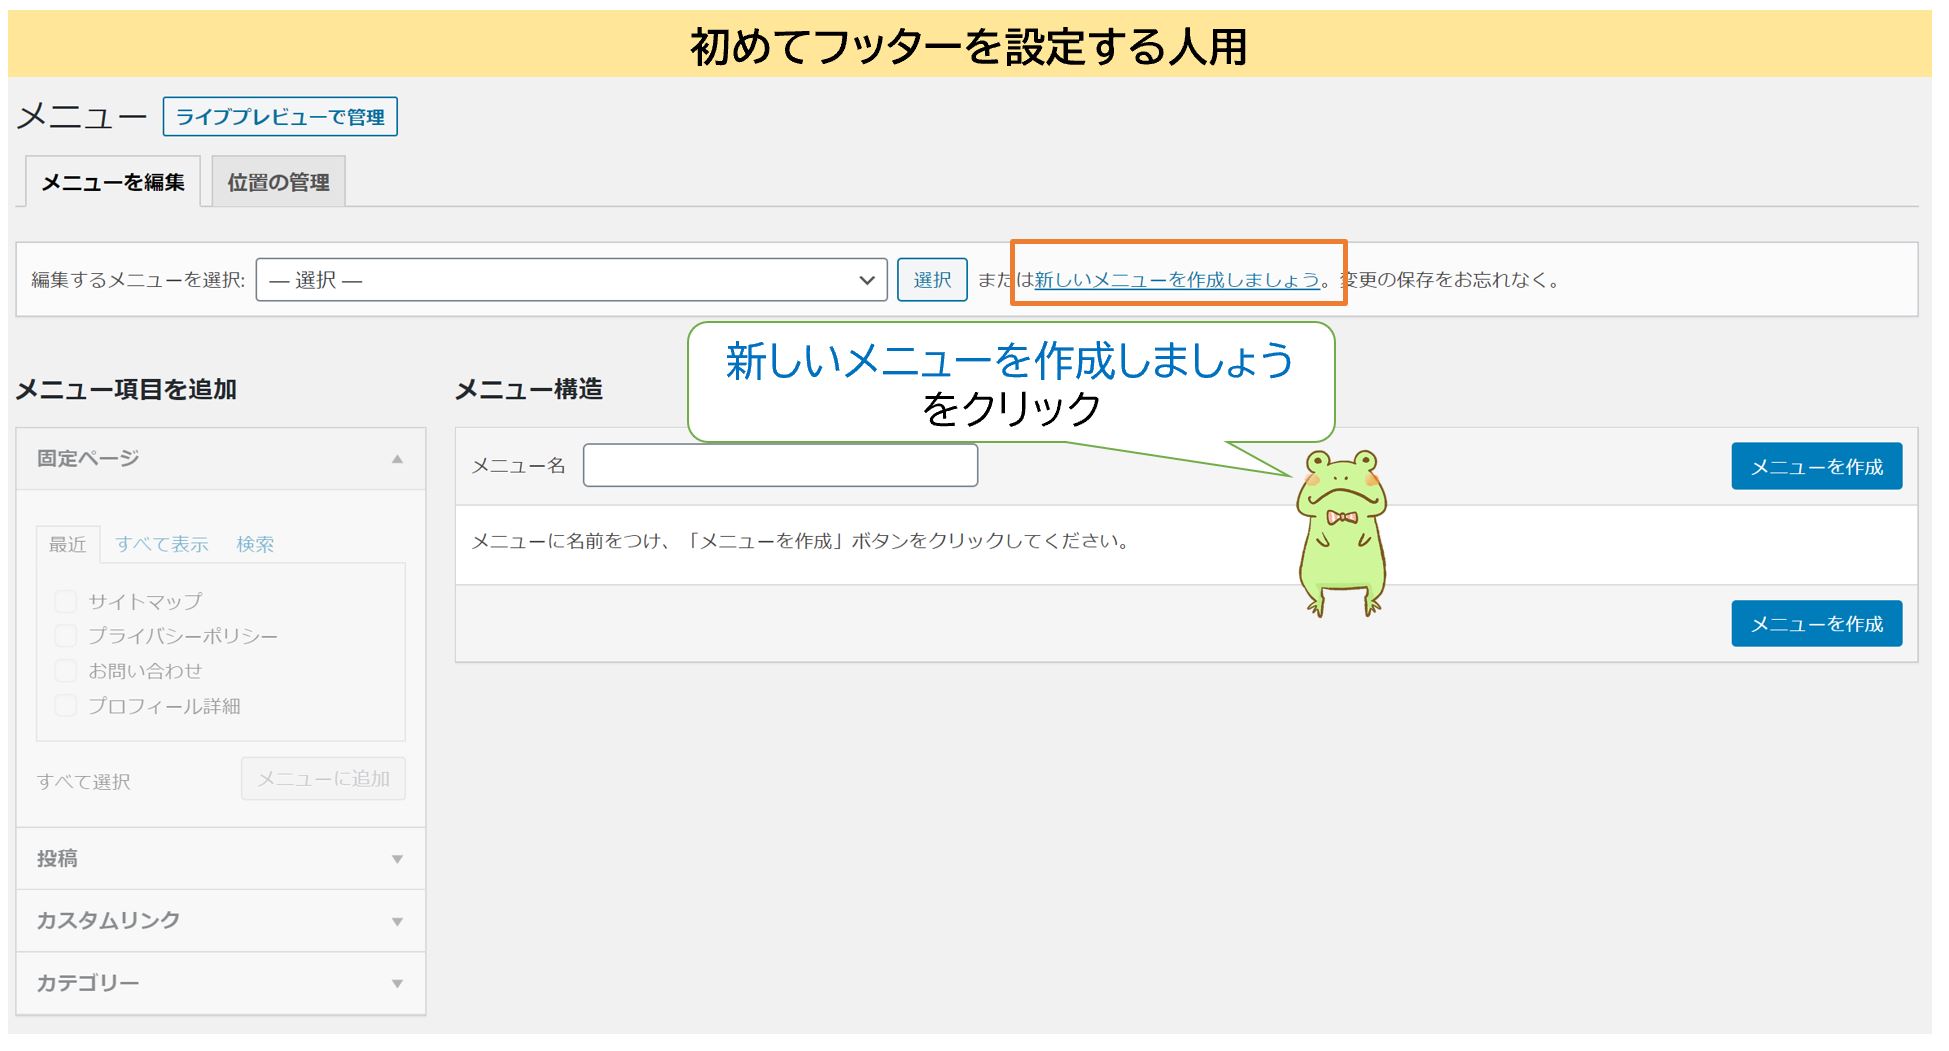Switch to the 位置の管理 tab
The width and height of the screenshot is (1949, 1051).
click(x=277, y=182)
